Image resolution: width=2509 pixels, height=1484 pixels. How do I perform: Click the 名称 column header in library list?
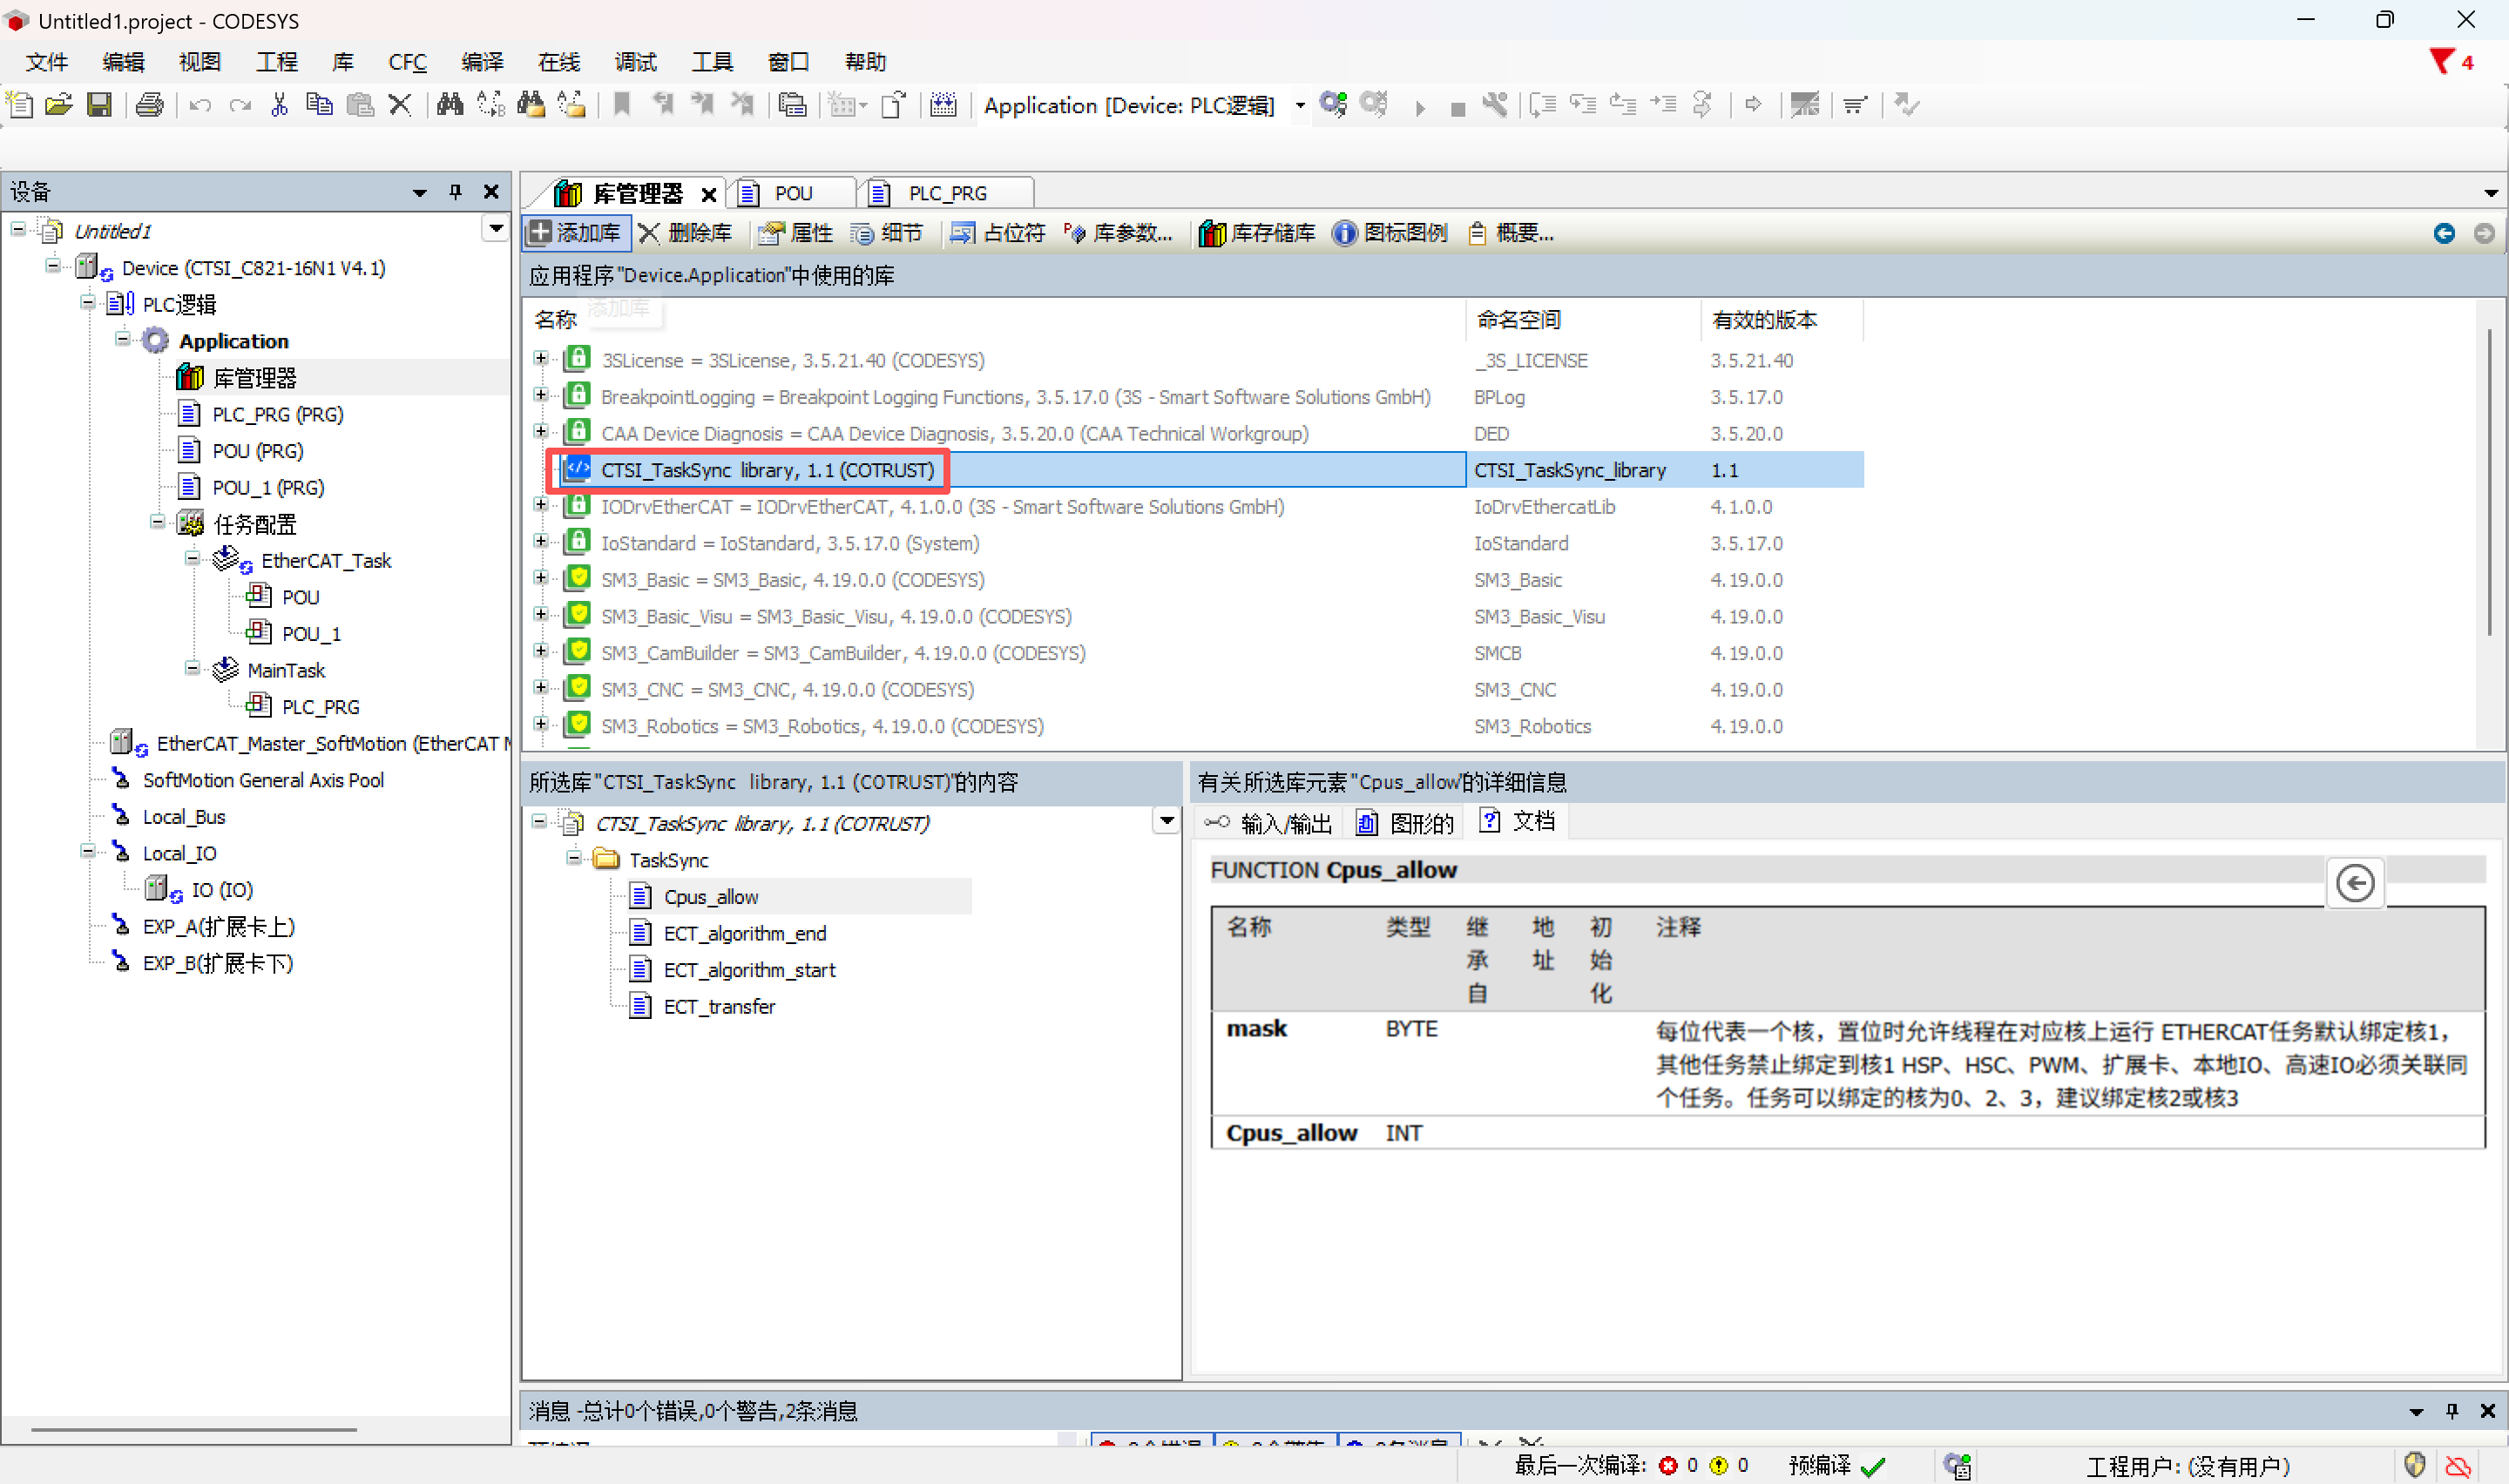tap(555, 319)
